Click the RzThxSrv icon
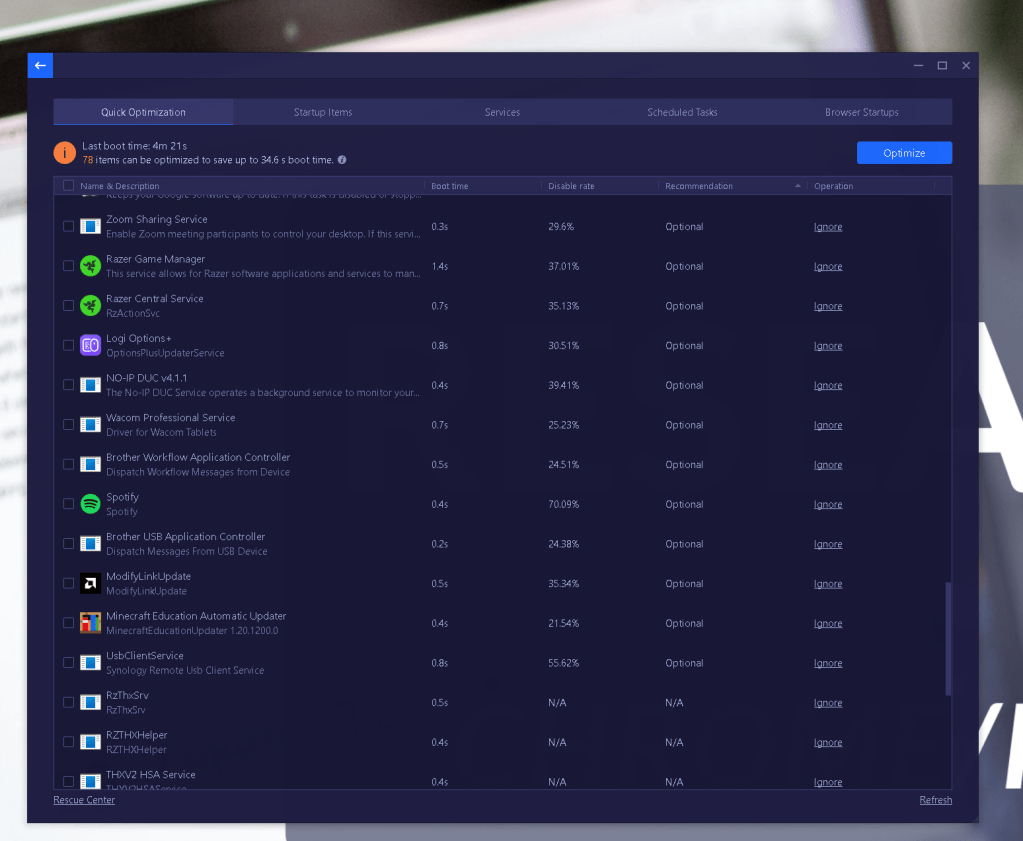 click(90, 703)
